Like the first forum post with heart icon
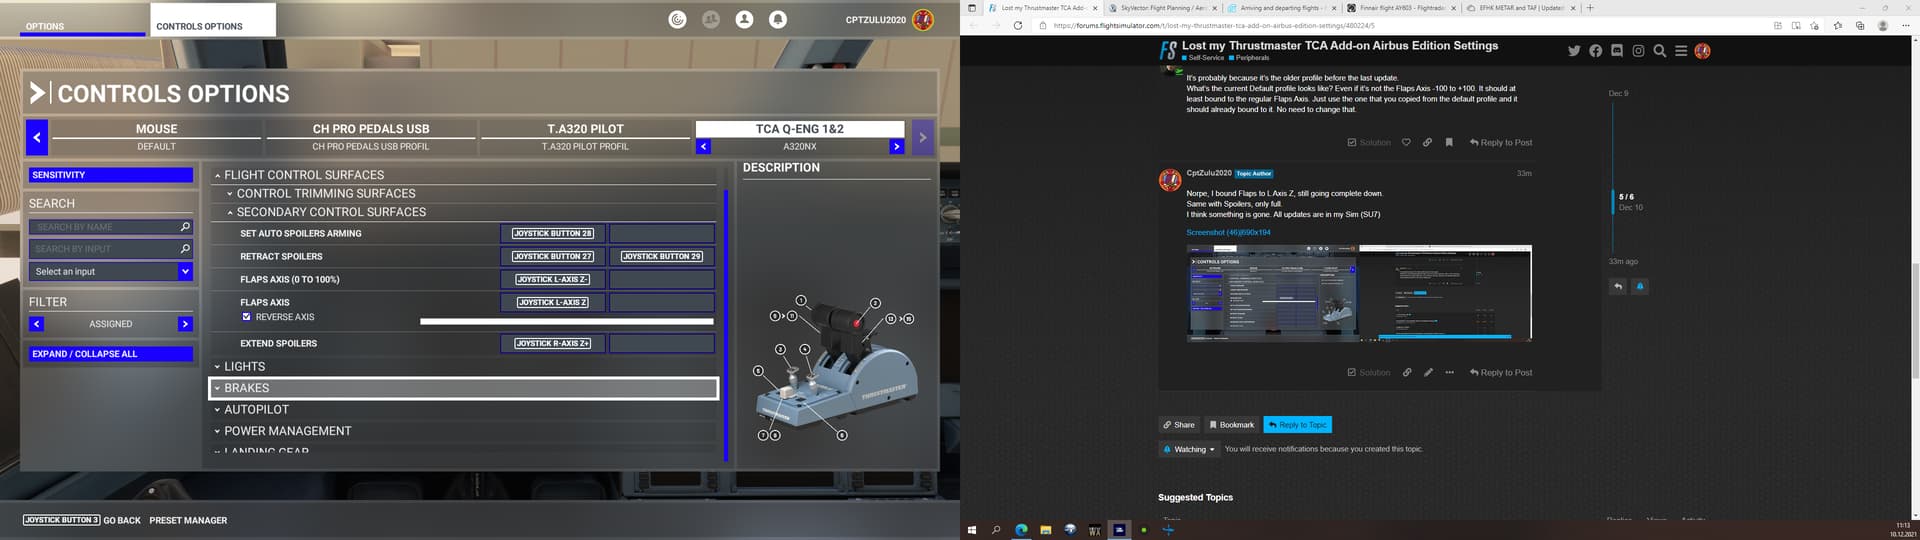 pyautogui.click(x=1406, y=142)
